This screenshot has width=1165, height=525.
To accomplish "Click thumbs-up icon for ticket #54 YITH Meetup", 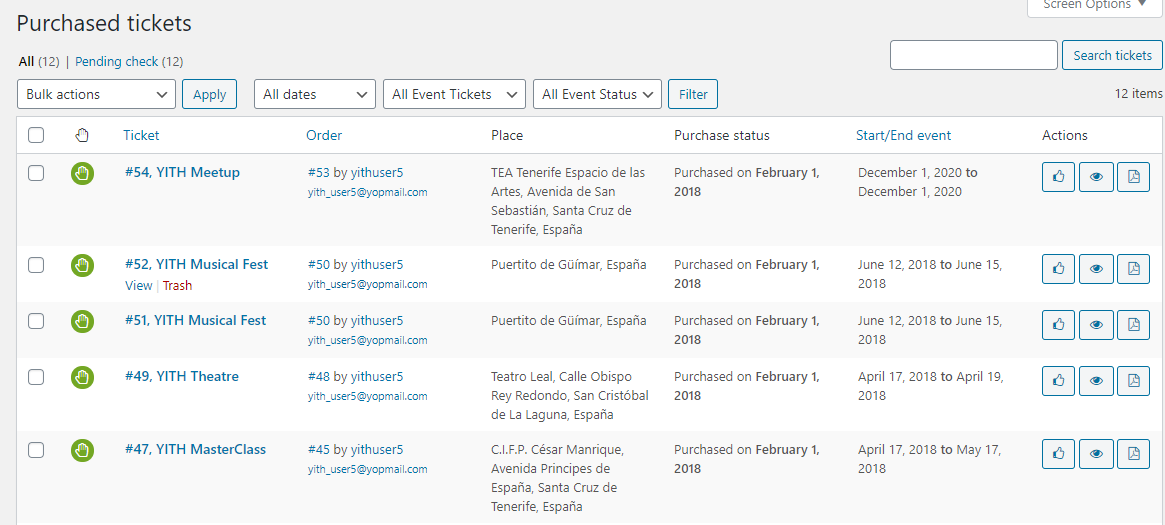I will click(1058, 177).
